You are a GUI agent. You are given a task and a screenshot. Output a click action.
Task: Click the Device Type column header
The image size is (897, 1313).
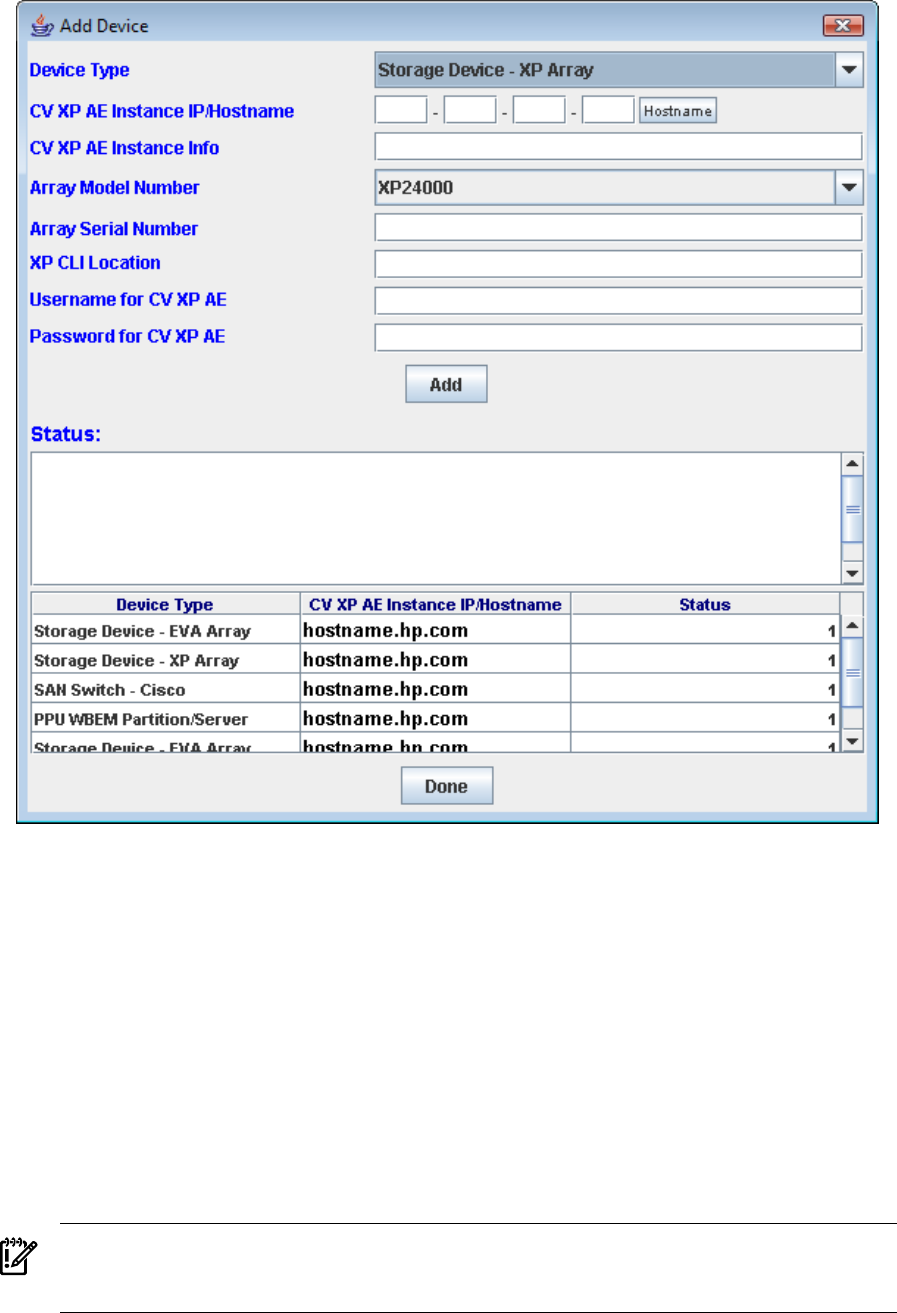click(x=165, y=604)
